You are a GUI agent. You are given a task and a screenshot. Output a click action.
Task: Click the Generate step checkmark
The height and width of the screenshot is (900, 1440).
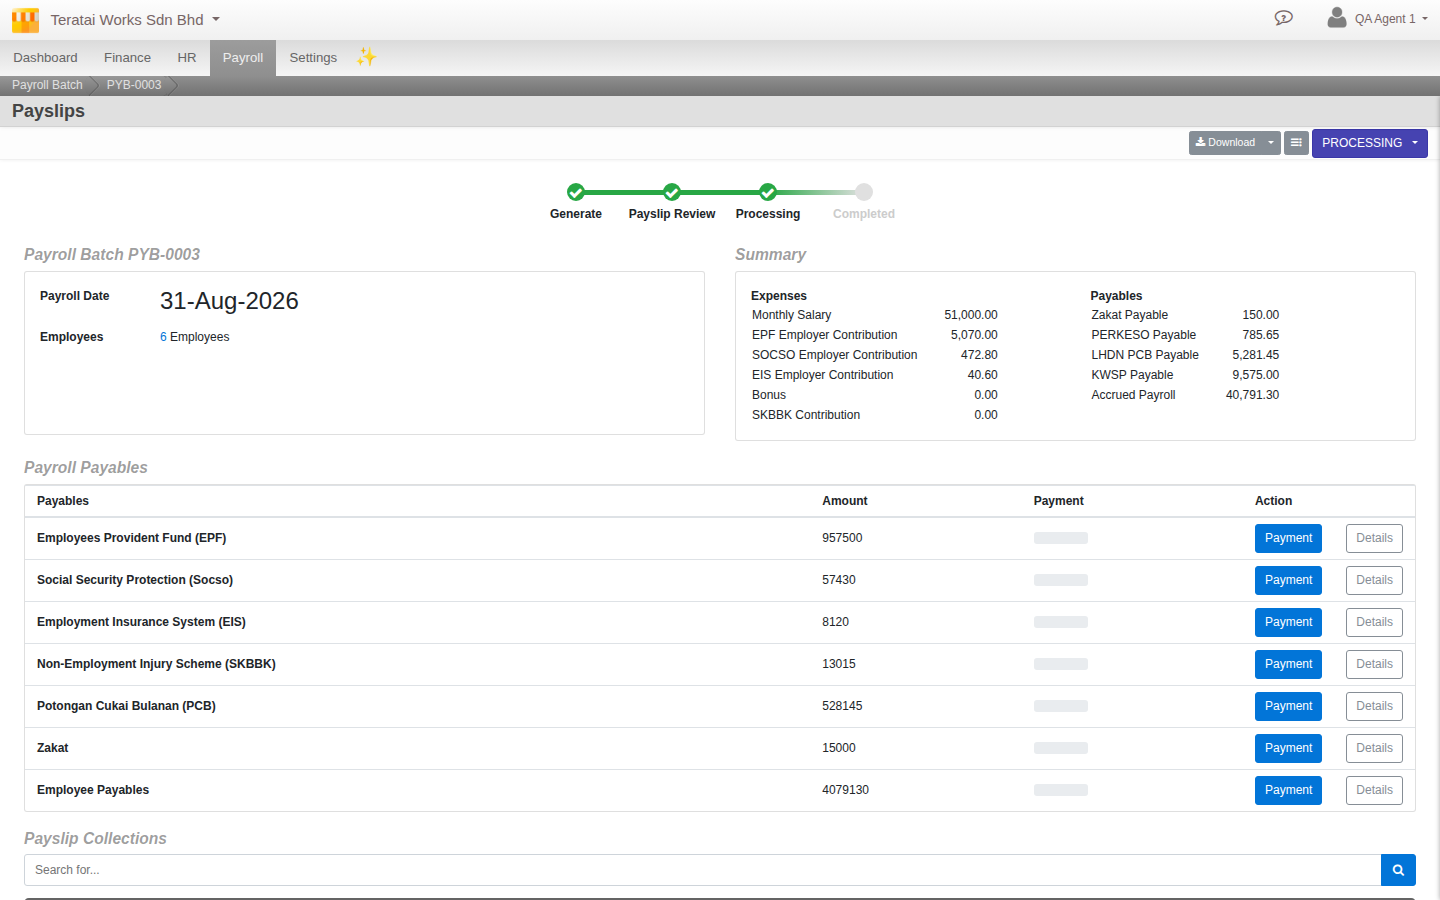[576, 192]
